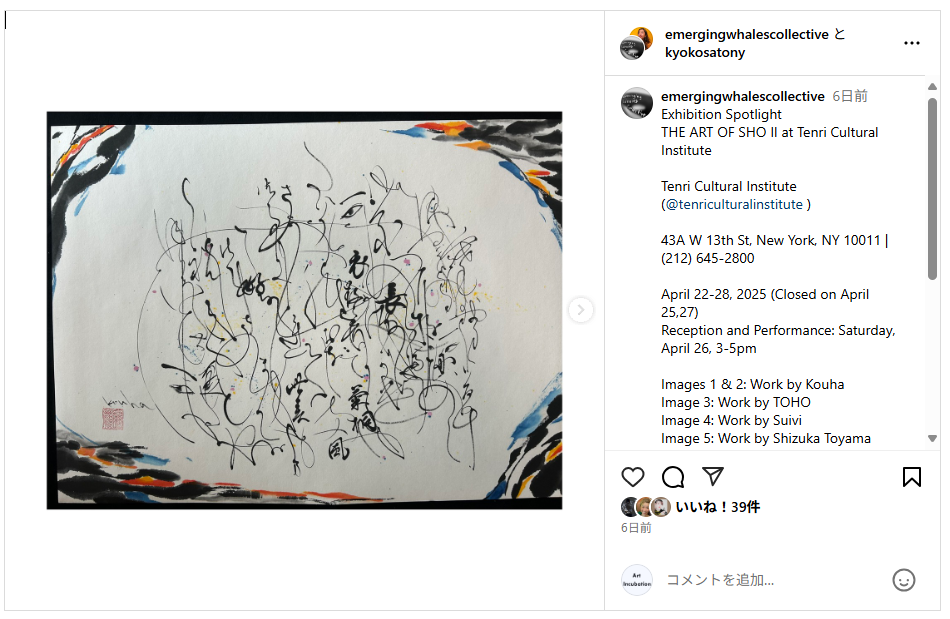Like the post with the heart icon
This screenshot has width=950, height=619.
coord(633,477)
